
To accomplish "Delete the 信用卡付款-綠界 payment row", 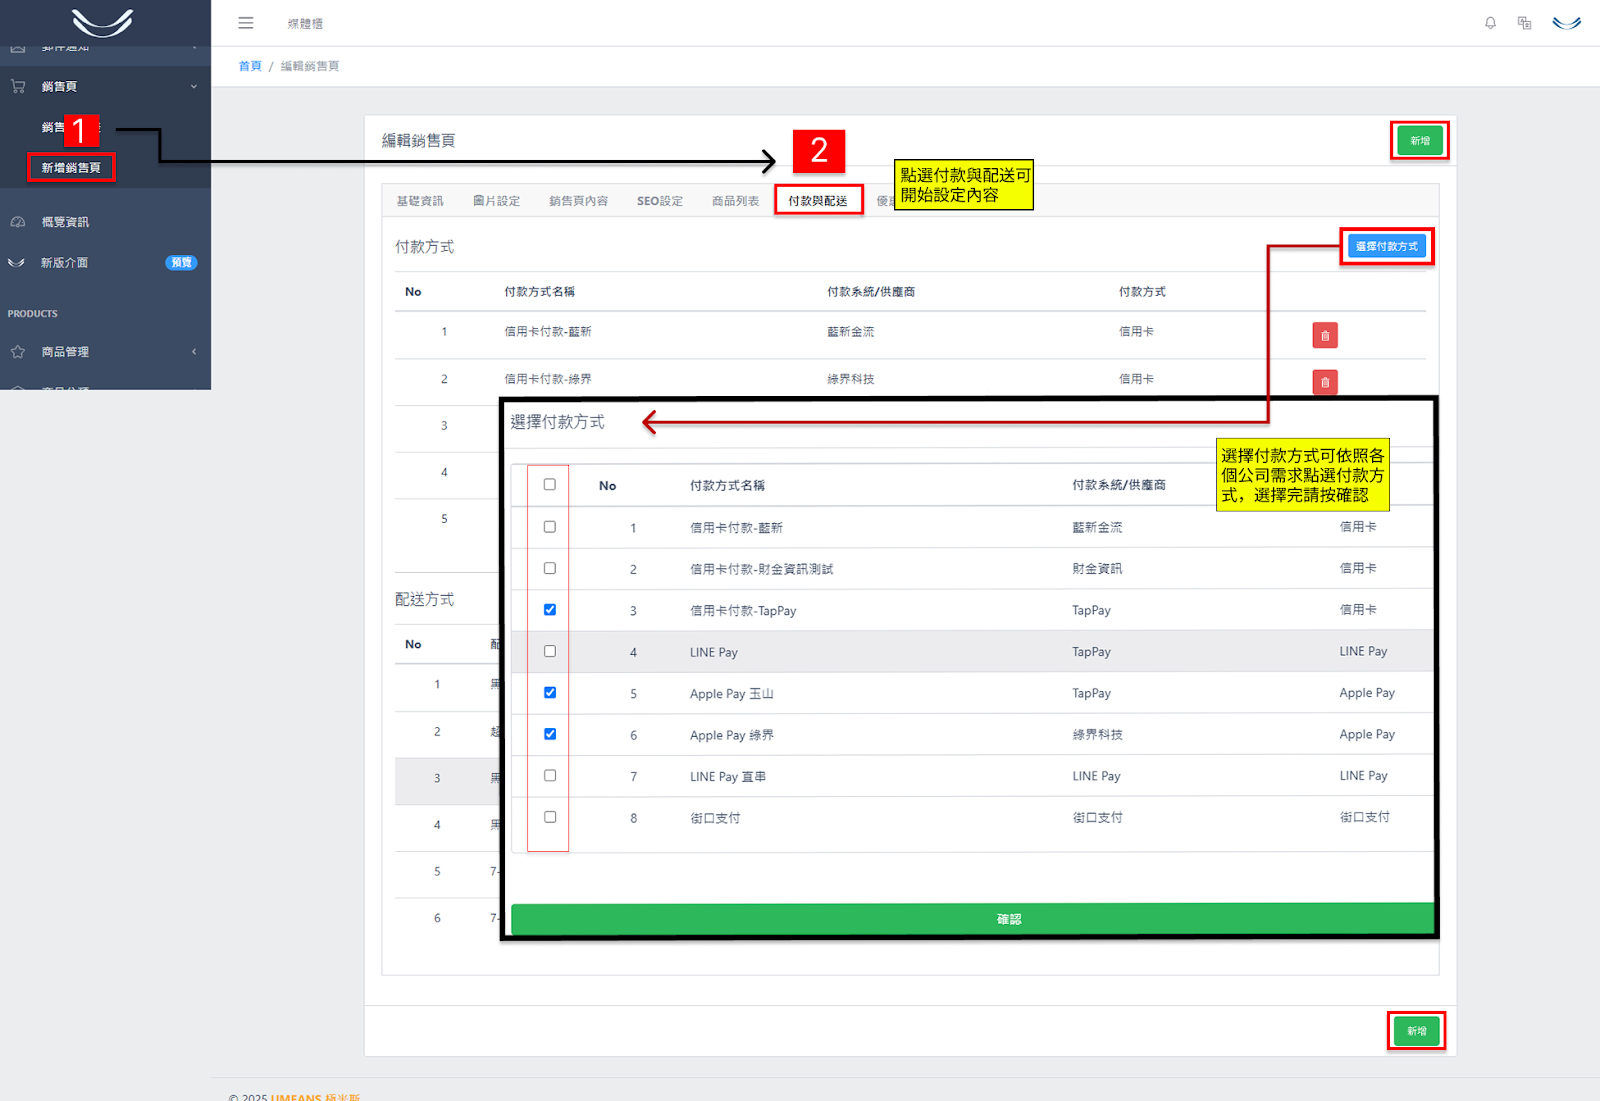I will [x=1324, y=382].
